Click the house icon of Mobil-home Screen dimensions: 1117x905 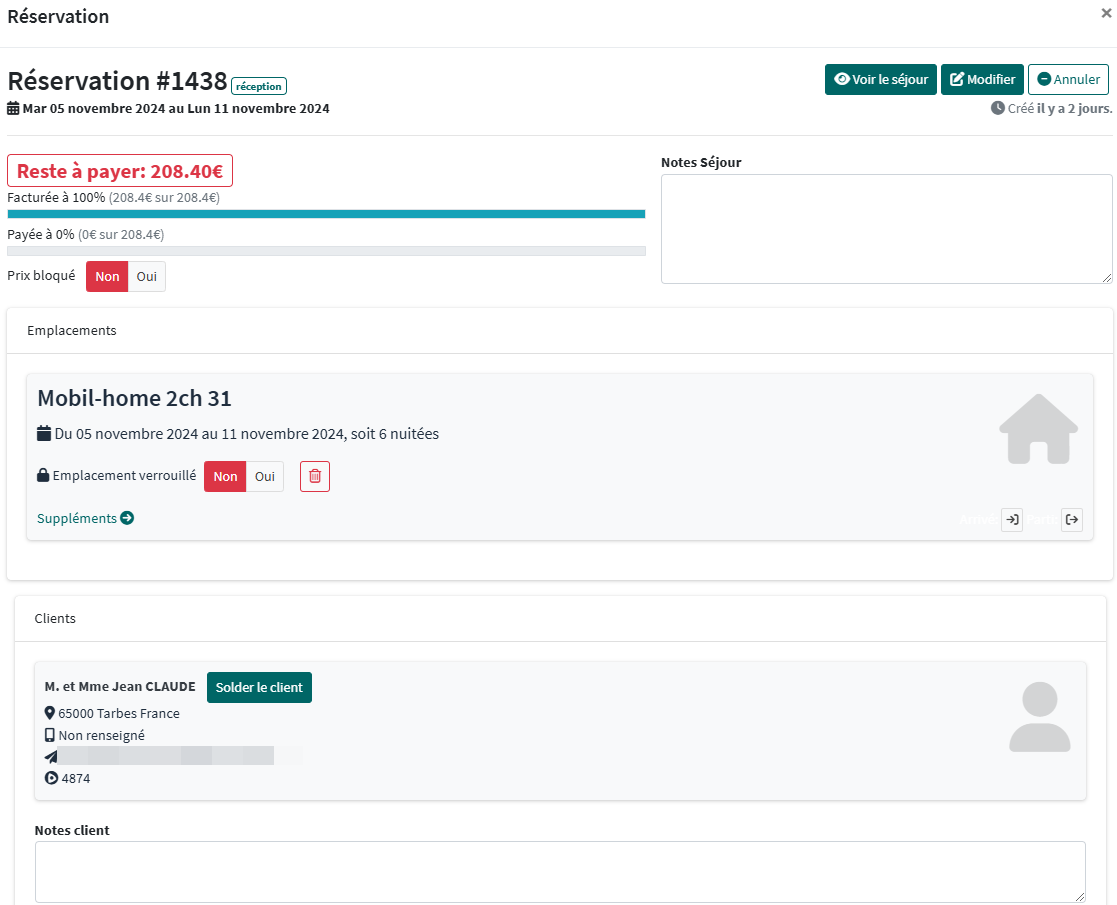coord(1038,429)
